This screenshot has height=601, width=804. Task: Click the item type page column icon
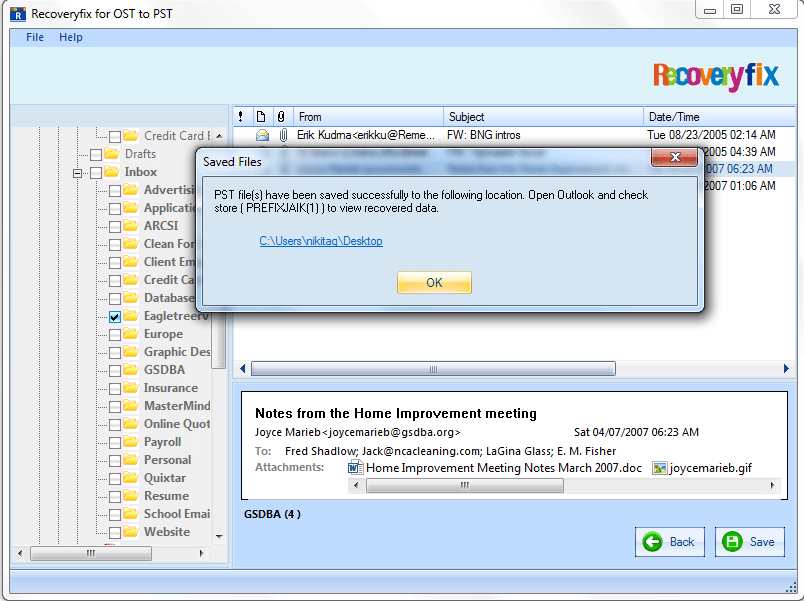pyautogui.click(x=261, y=117)
